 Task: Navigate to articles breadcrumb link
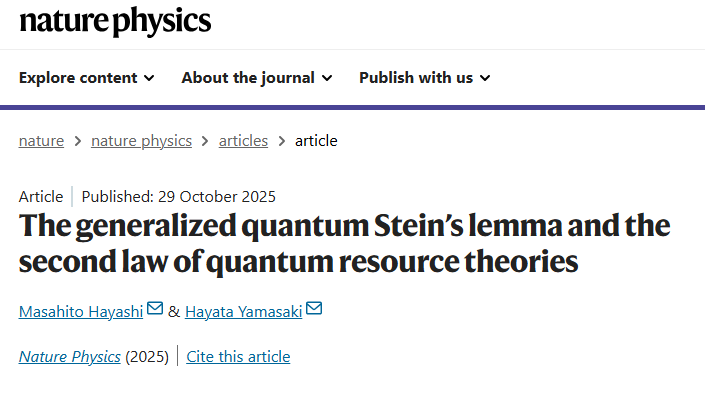coord(243,141)
